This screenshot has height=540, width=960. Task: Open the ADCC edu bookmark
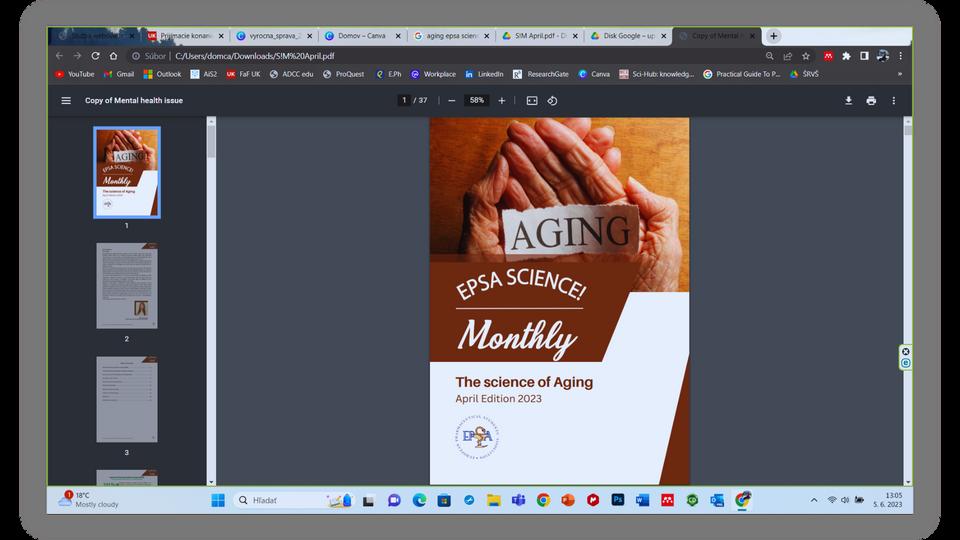291,74
